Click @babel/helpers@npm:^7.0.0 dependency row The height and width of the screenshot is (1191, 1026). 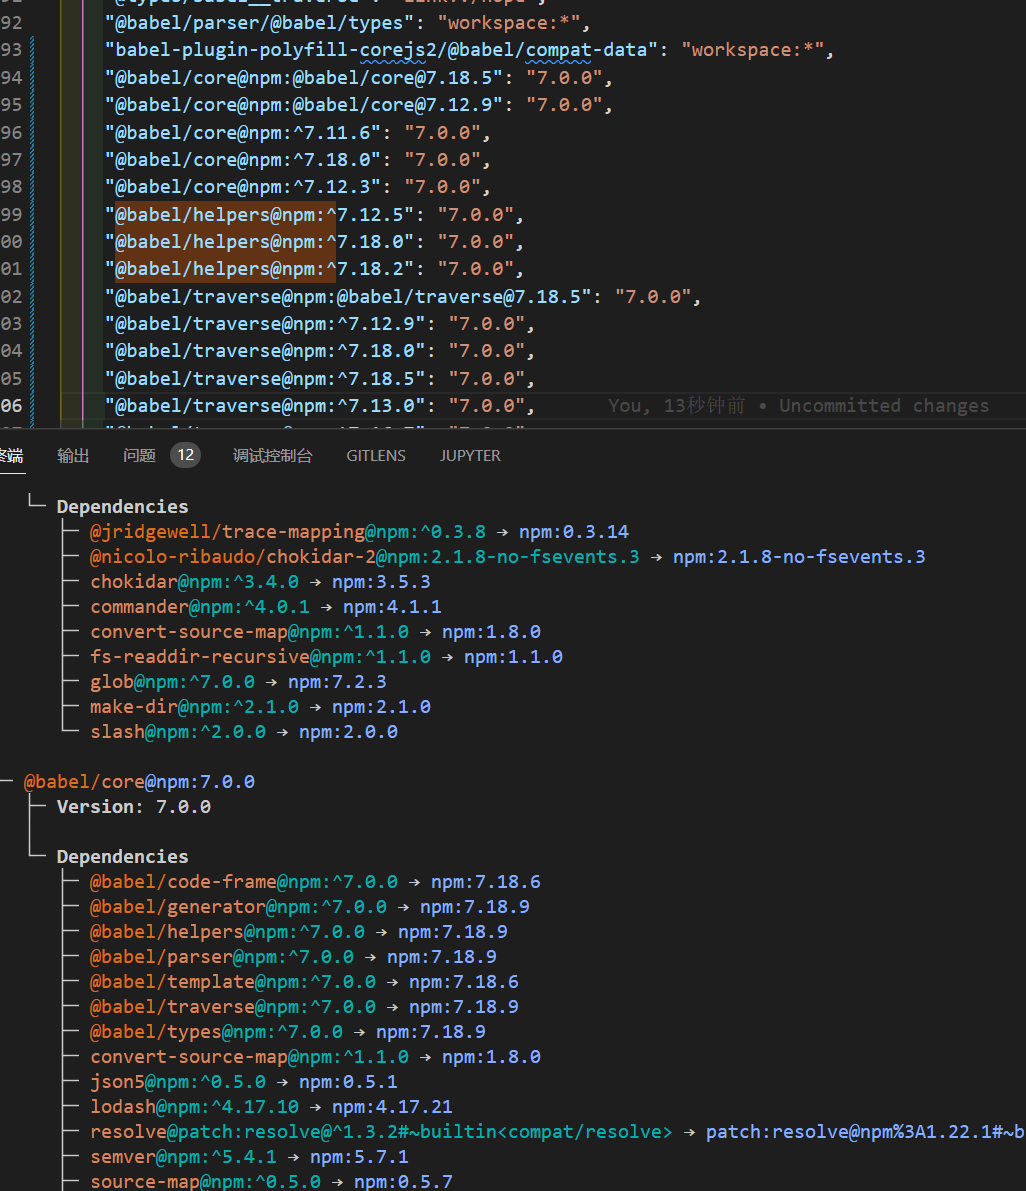tap(298, 932)
